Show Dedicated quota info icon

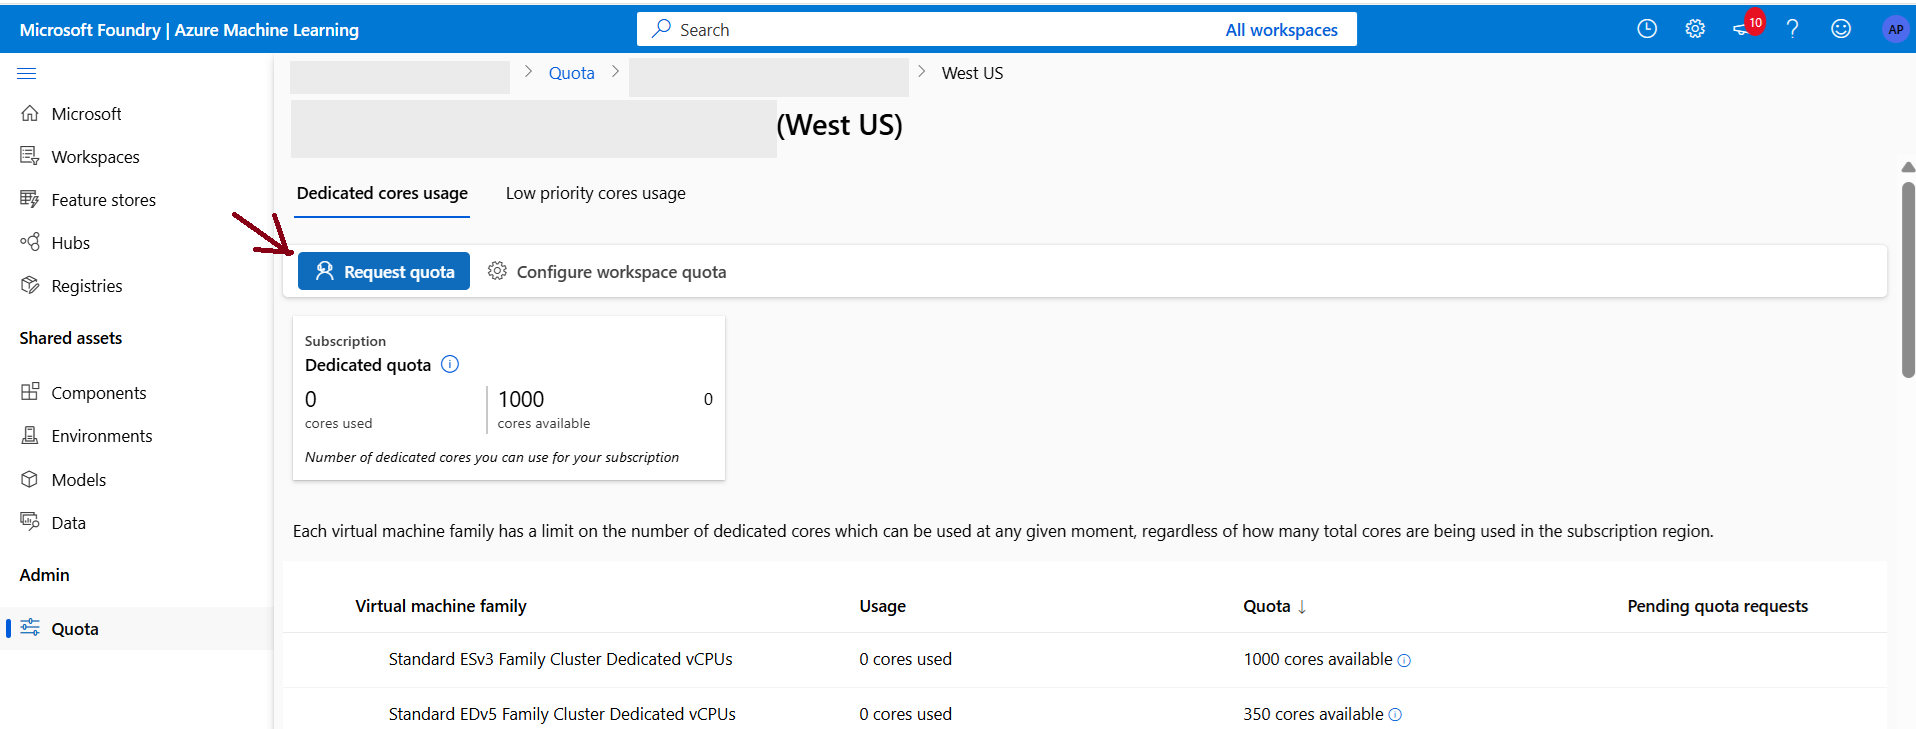pos(450,364)
